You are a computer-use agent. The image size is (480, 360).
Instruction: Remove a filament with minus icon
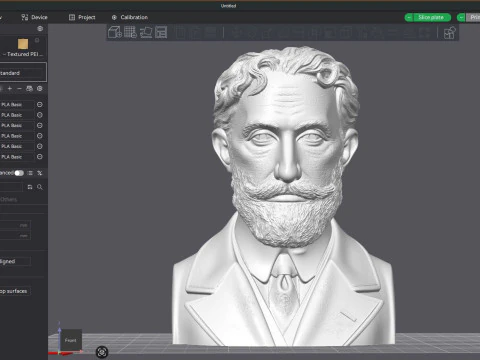click(x=19, y=89)
